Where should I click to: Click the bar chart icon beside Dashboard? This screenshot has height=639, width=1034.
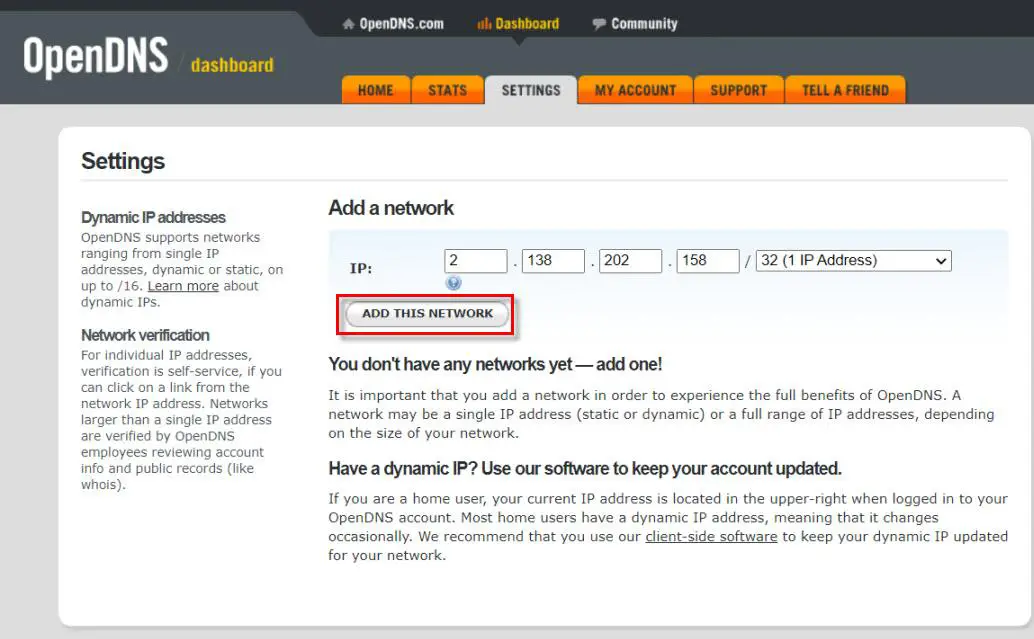484,24
